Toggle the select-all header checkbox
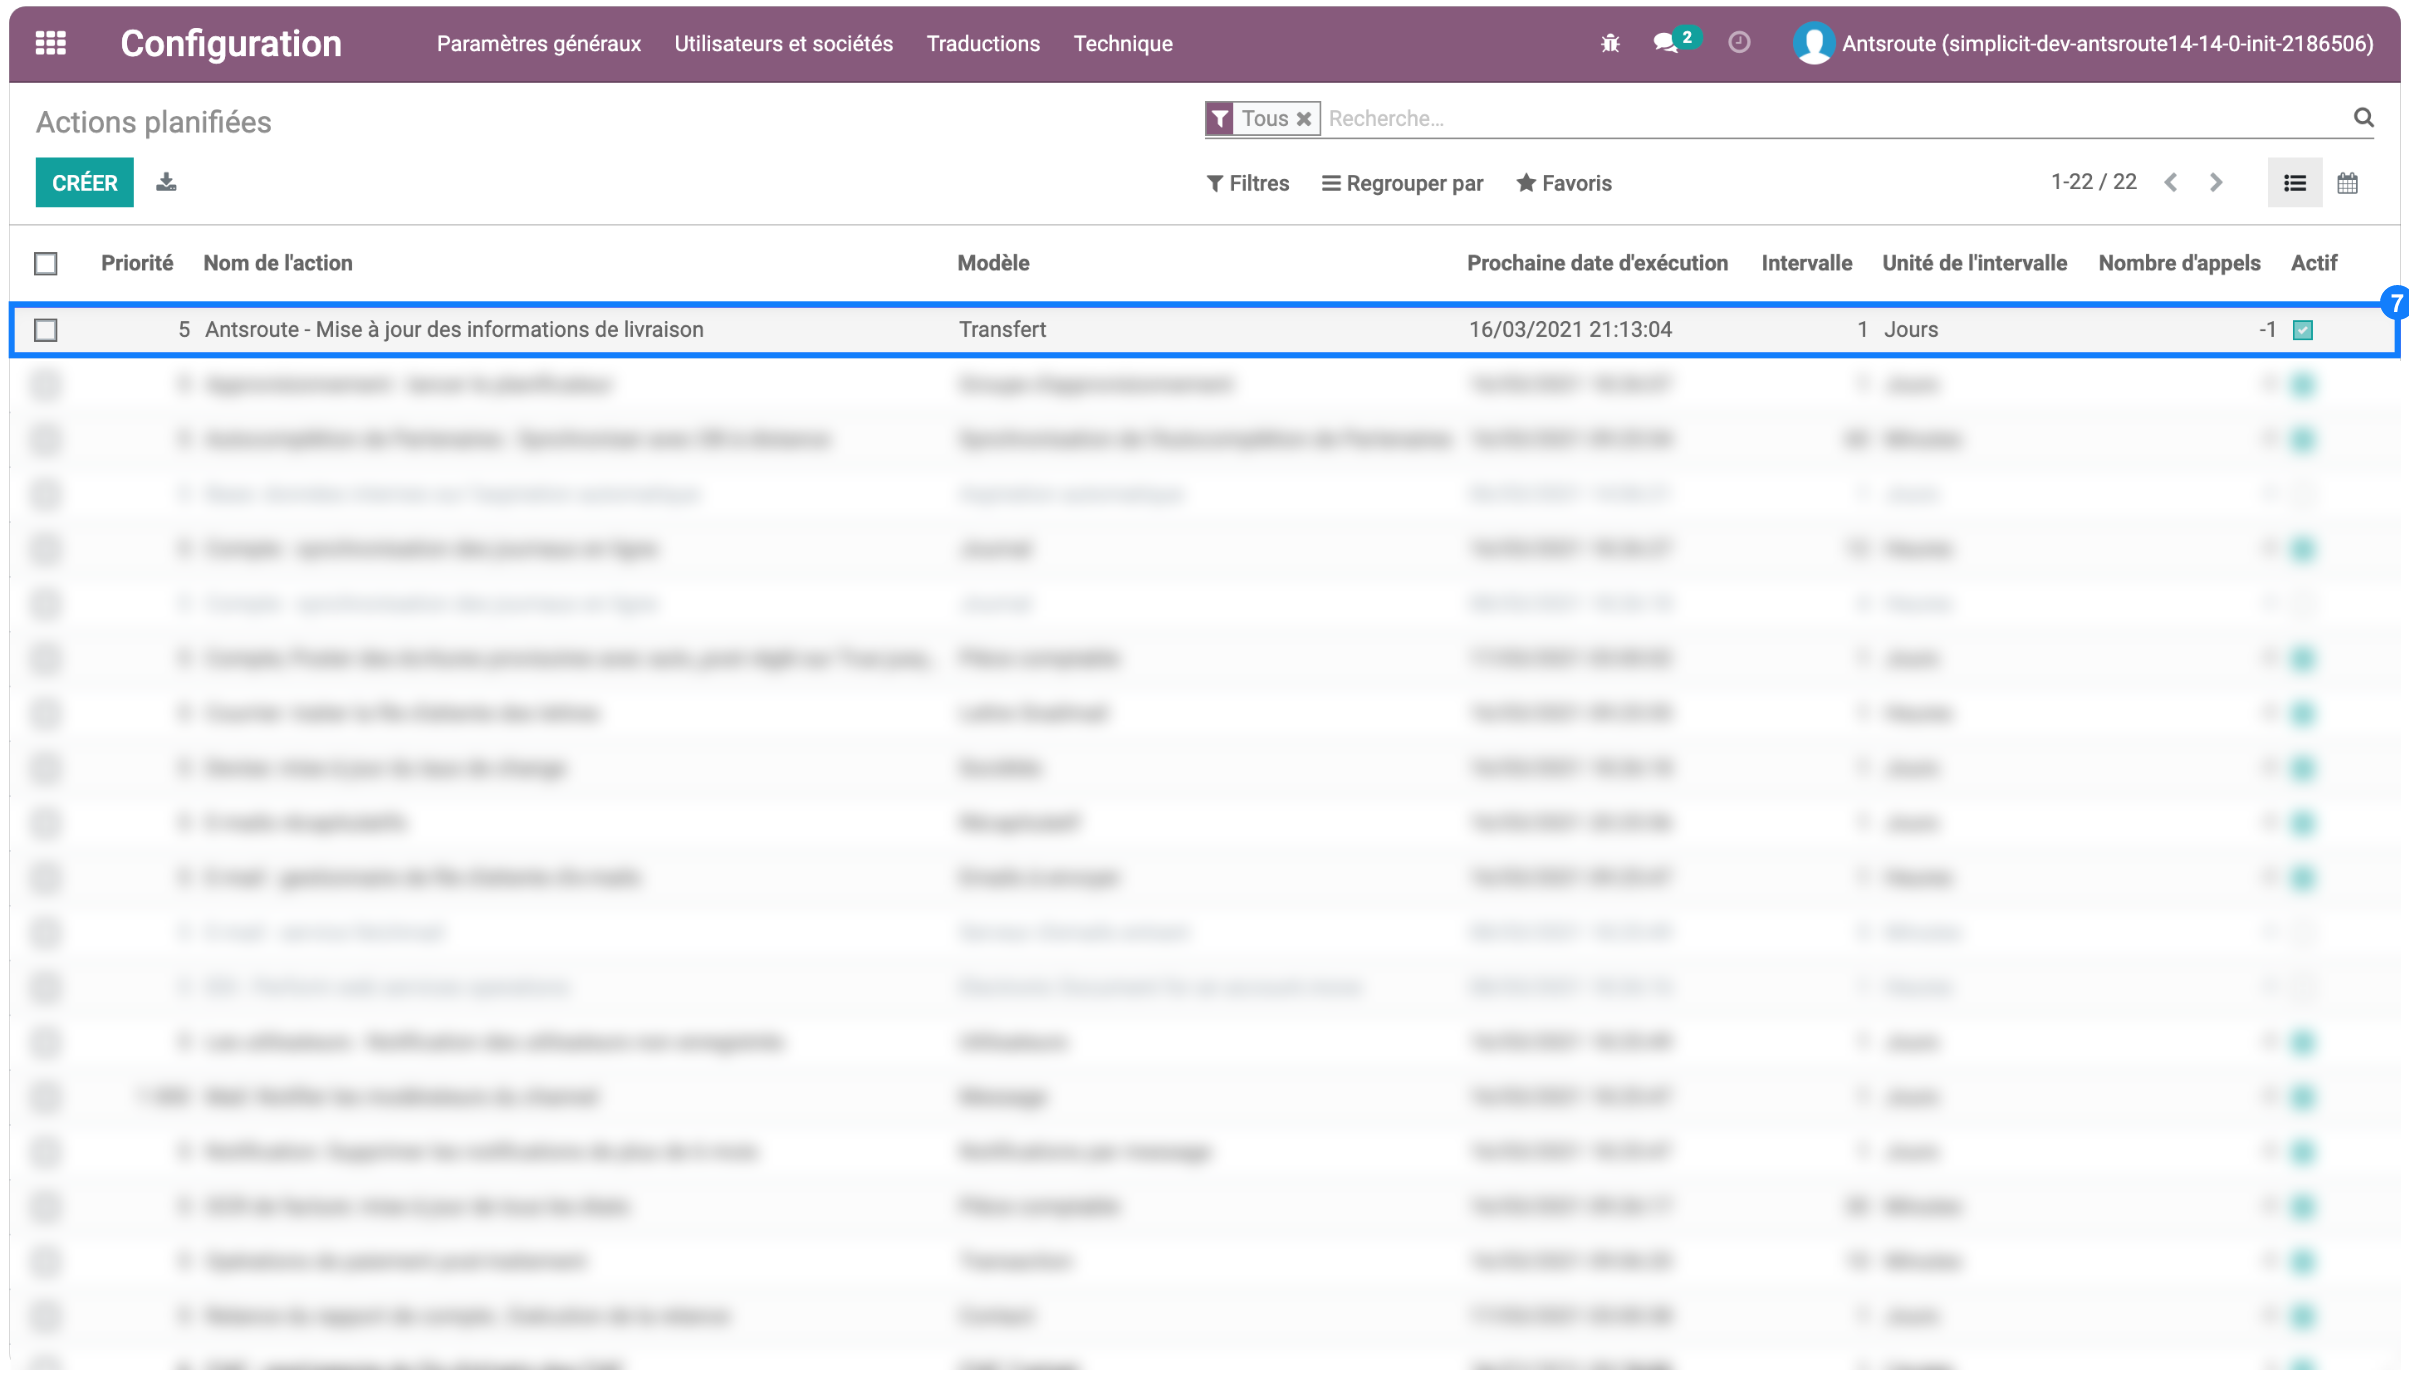This screenshot has height=1374, width=2409. [46, 263]
